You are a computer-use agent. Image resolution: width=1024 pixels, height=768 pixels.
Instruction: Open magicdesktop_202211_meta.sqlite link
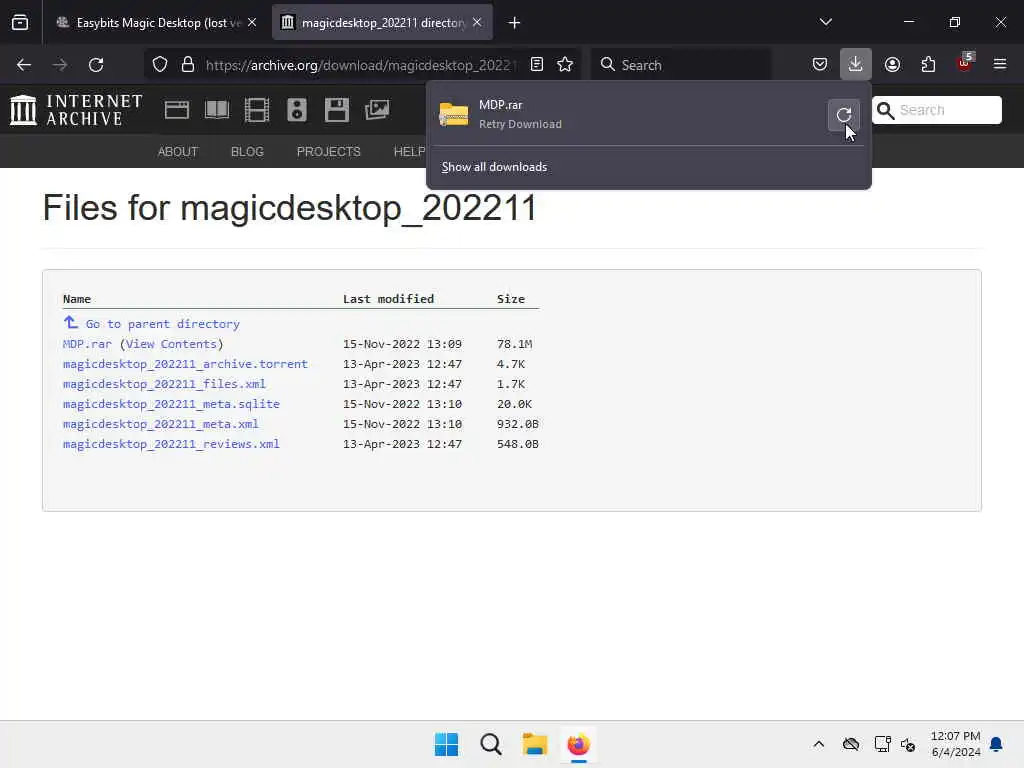click(x=171, y=404)
